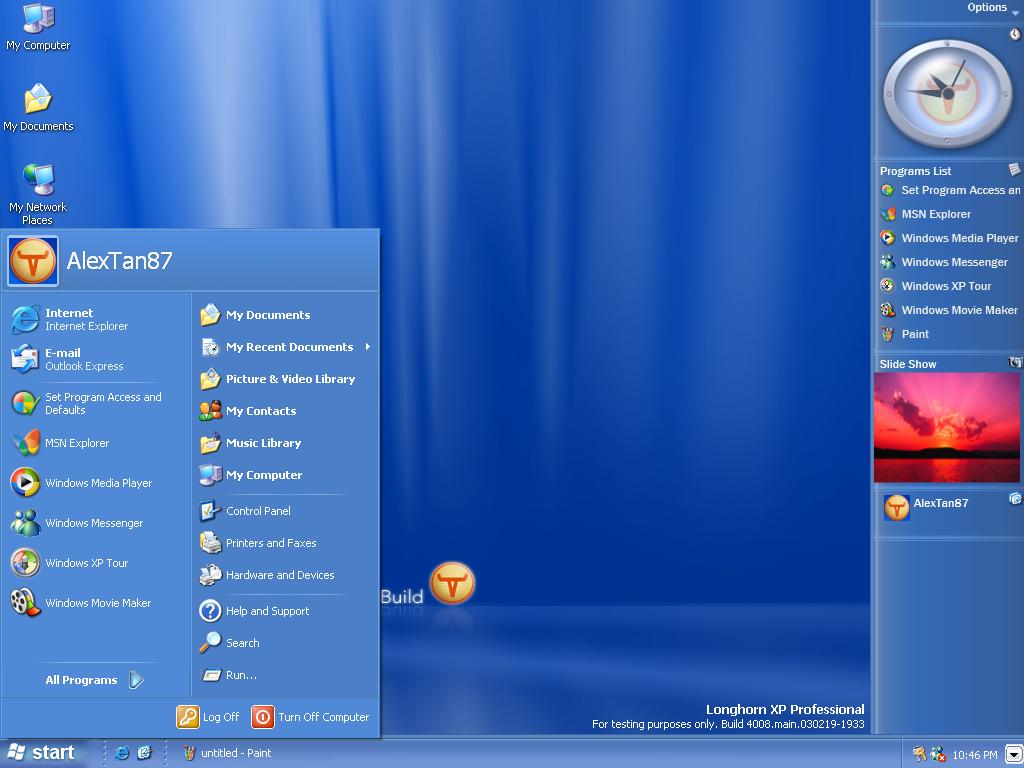Open Control Panel
This screenshot has width=1024, height=768.
pos(285,511)
